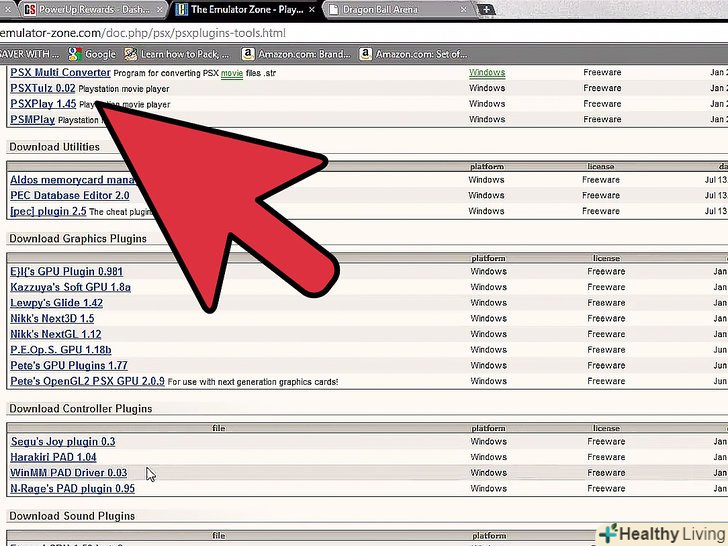
Task: Click 'file' header in Controller Plugins table
Action: pos(219,429)
